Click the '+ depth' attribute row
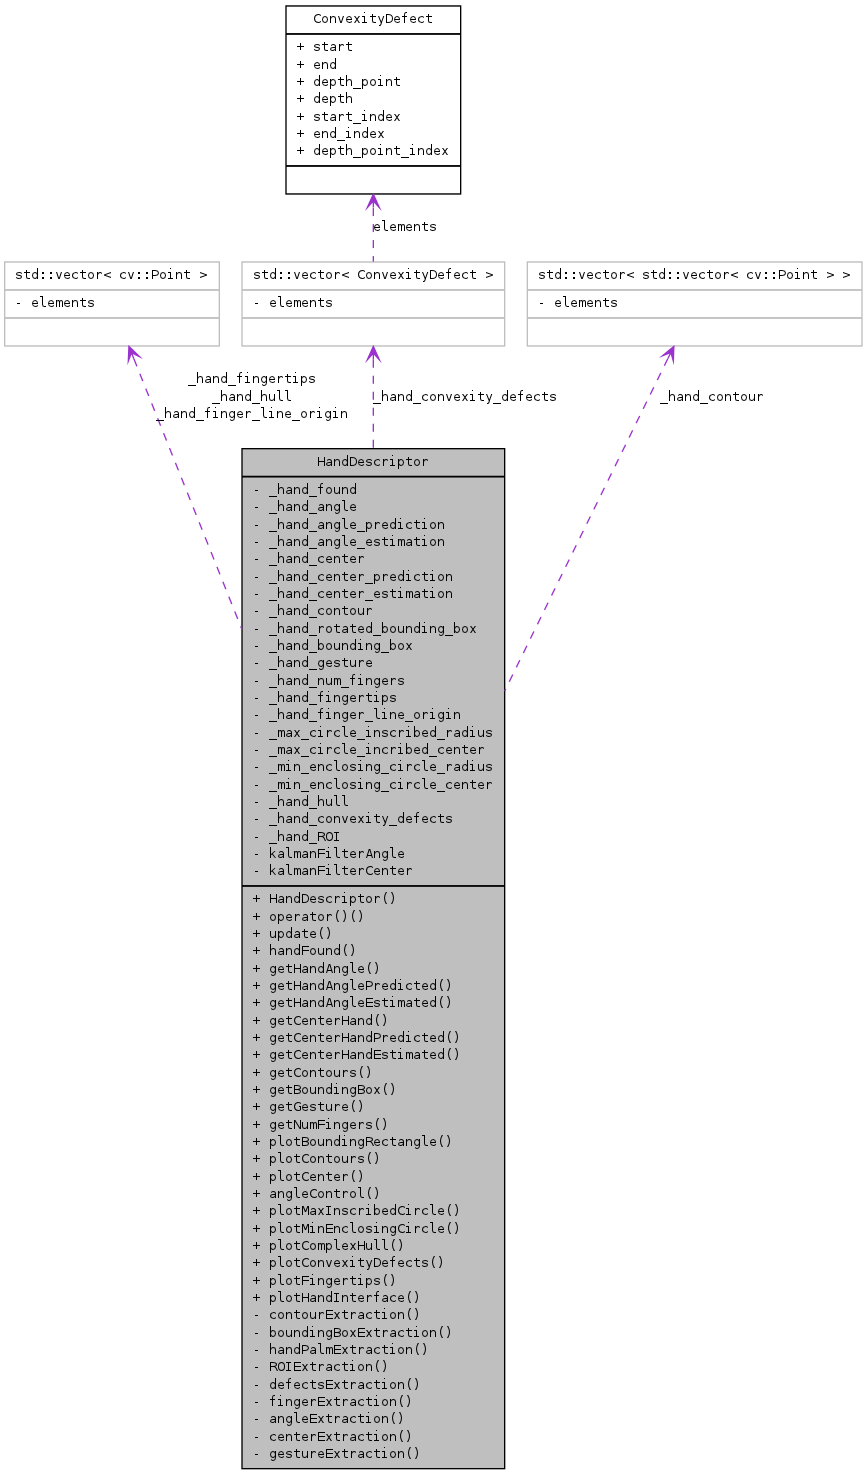 (x=325, y=98)
